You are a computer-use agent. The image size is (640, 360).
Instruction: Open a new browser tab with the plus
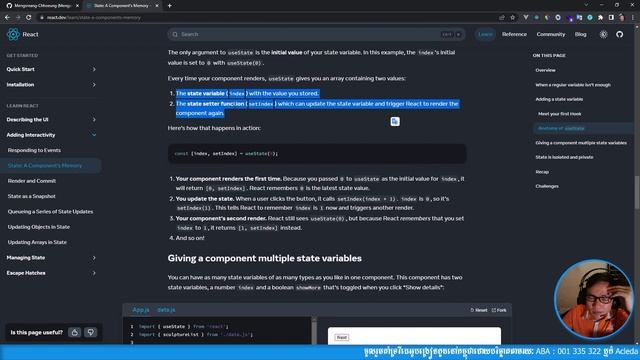pos(169,6)
